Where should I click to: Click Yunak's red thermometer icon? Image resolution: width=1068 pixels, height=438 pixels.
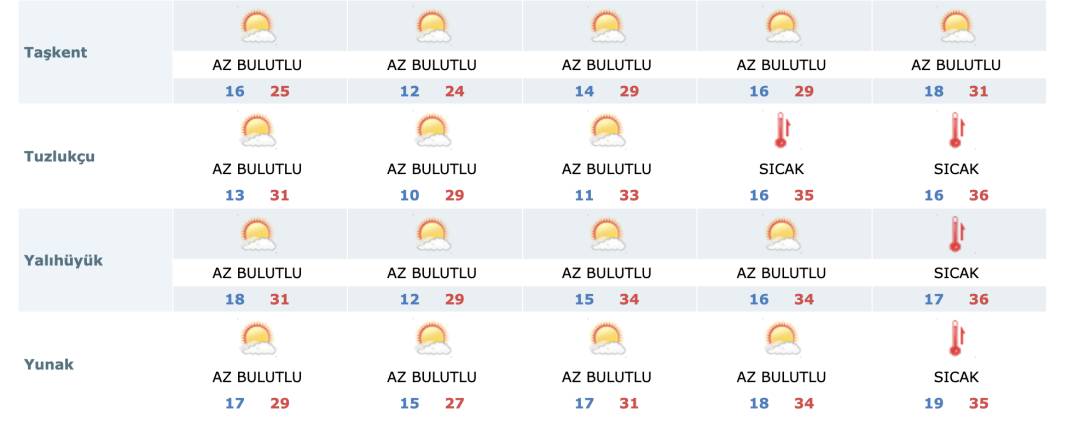[956, 338]
